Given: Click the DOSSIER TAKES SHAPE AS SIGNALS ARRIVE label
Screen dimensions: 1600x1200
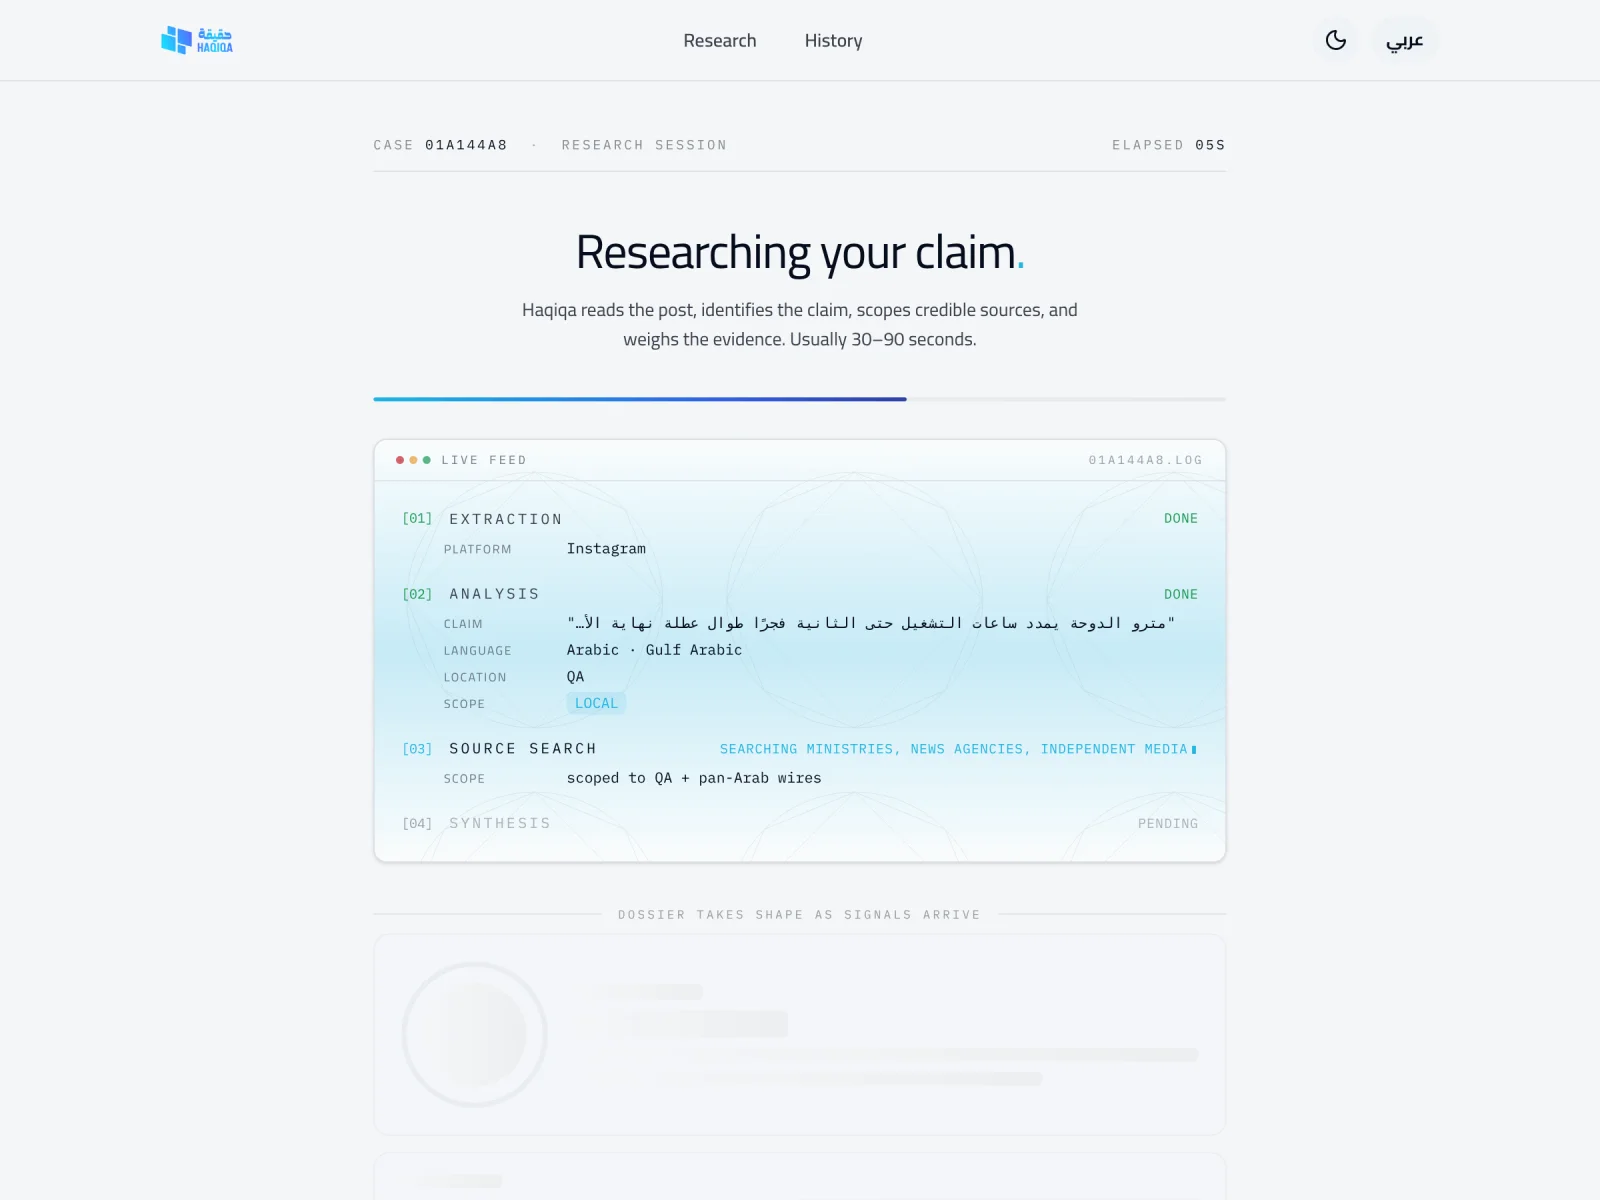Looking at the screenshot, I should coord(799,914).
